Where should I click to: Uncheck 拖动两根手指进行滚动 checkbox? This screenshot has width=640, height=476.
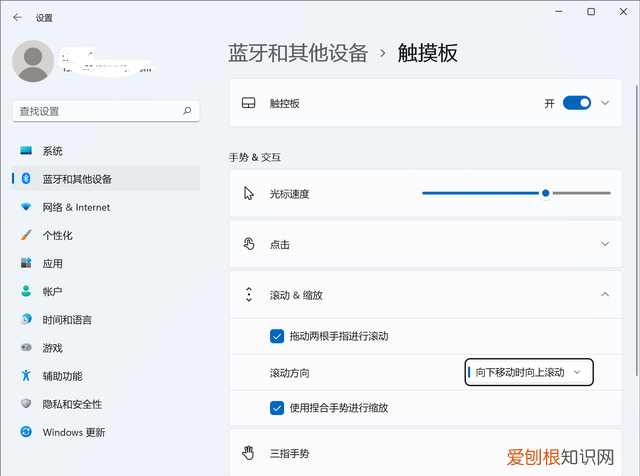pyautogui.click(x=277, y=336)
